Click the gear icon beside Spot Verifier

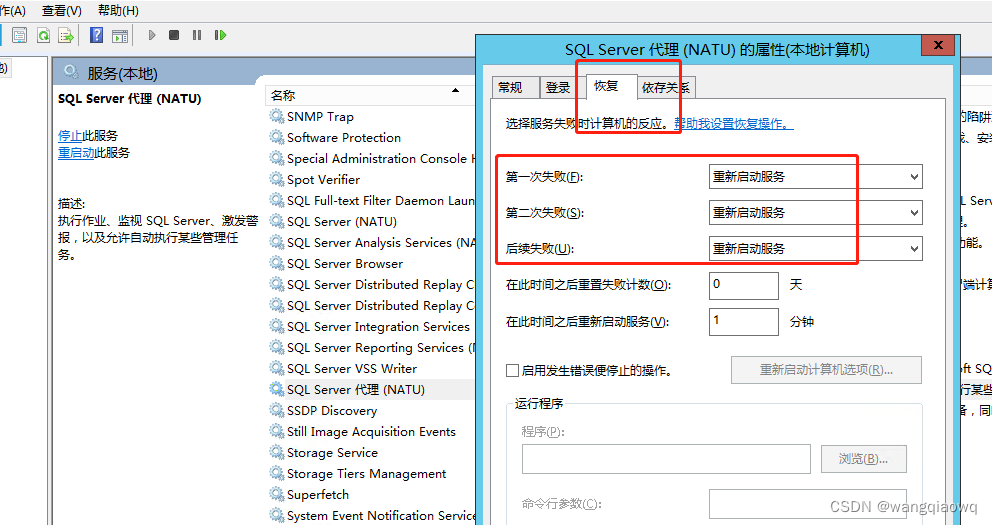[276, 179]
